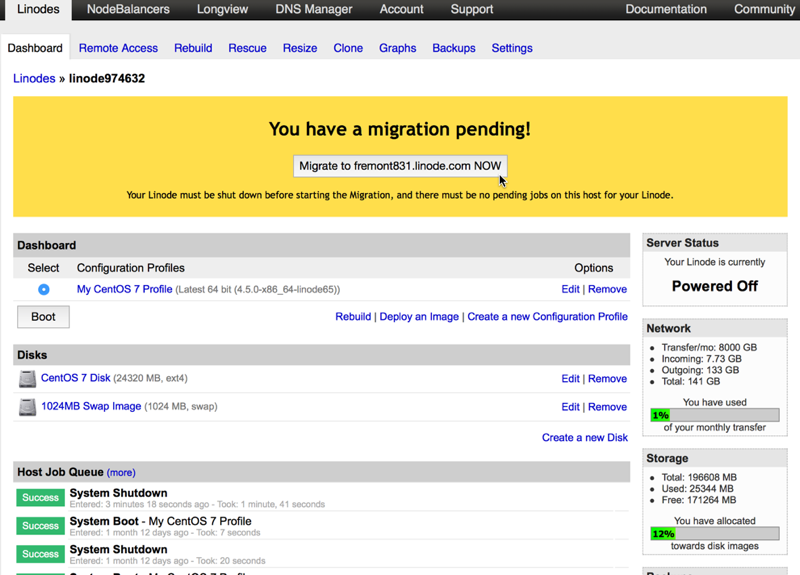800x575 pixels.
Task: Click Create a new Disk
Action: pos(585,438)
